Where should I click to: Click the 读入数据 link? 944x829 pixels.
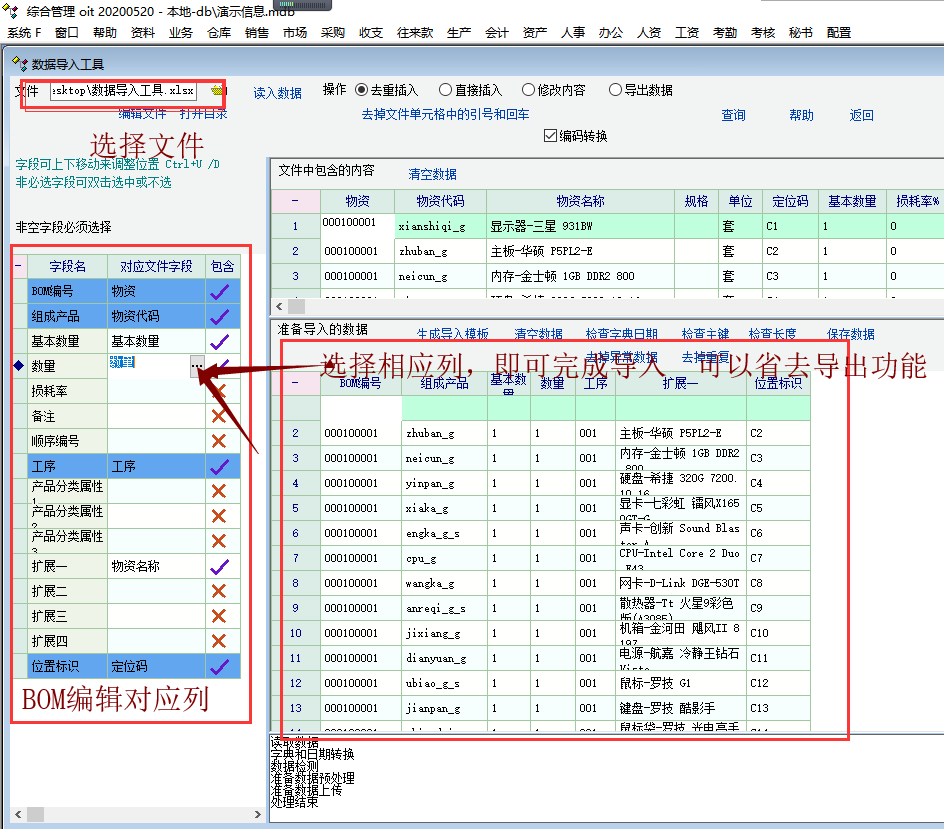(277, 93)
